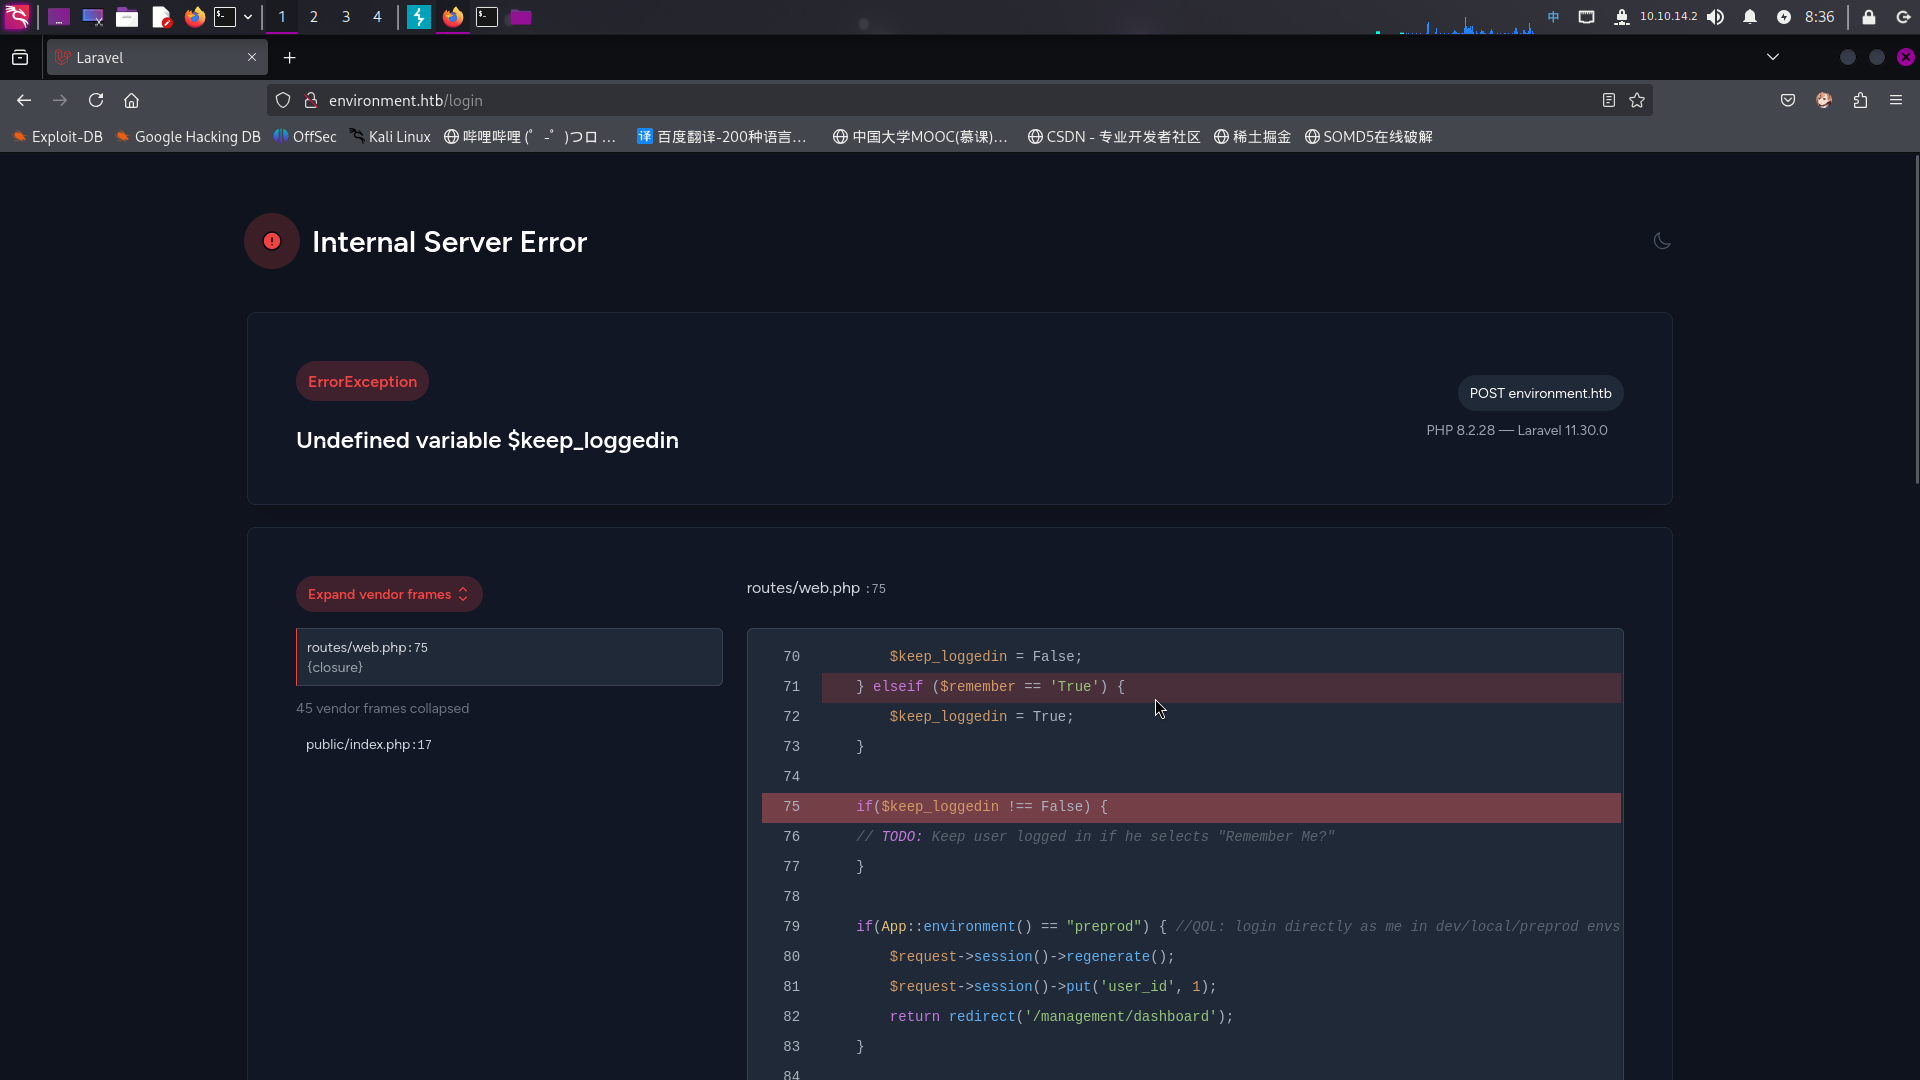Click the red error alert icon
Screen dimensions: 1920x1080
click(x=272, y=241)
